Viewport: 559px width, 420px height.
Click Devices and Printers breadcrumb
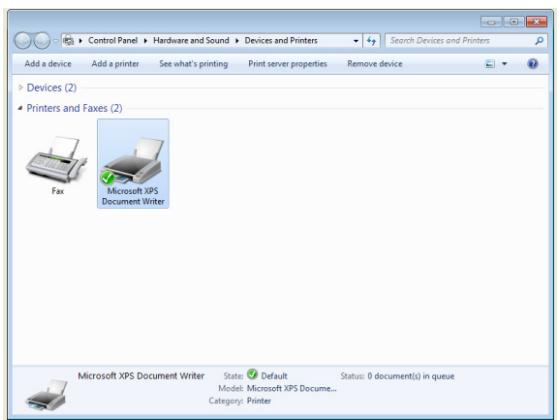pos(281,41)
